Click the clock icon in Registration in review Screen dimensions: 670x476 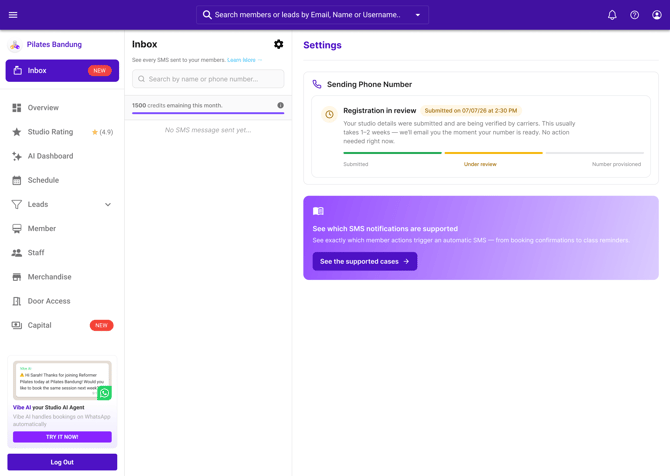click(x=329, y=114)
